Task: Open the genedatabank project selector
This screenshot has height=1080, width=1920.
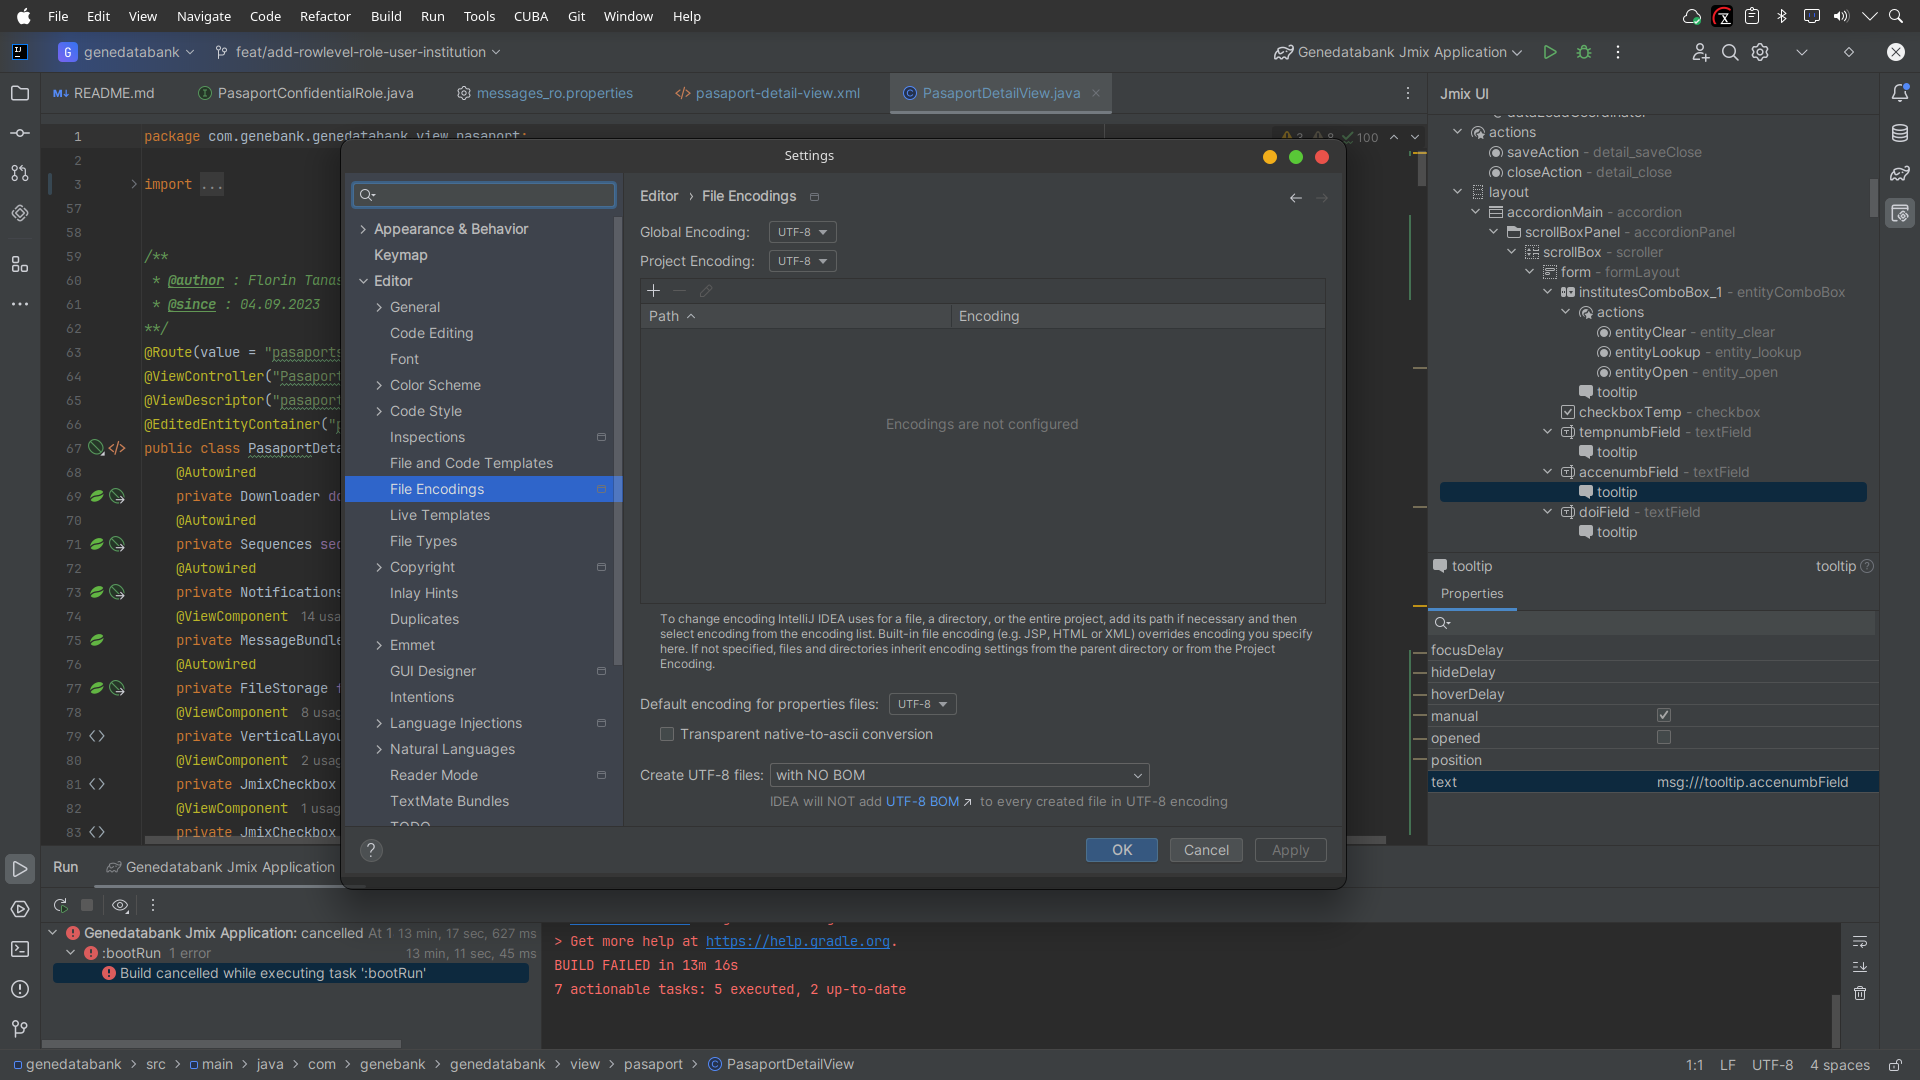Action: pos(127,52)
